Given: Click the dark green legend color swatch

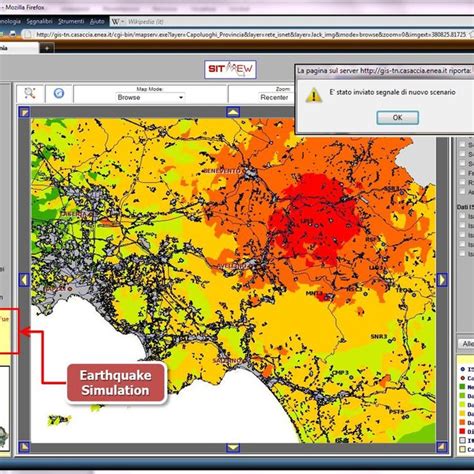Looking at the screenshot, I should [x=462, y=387].
